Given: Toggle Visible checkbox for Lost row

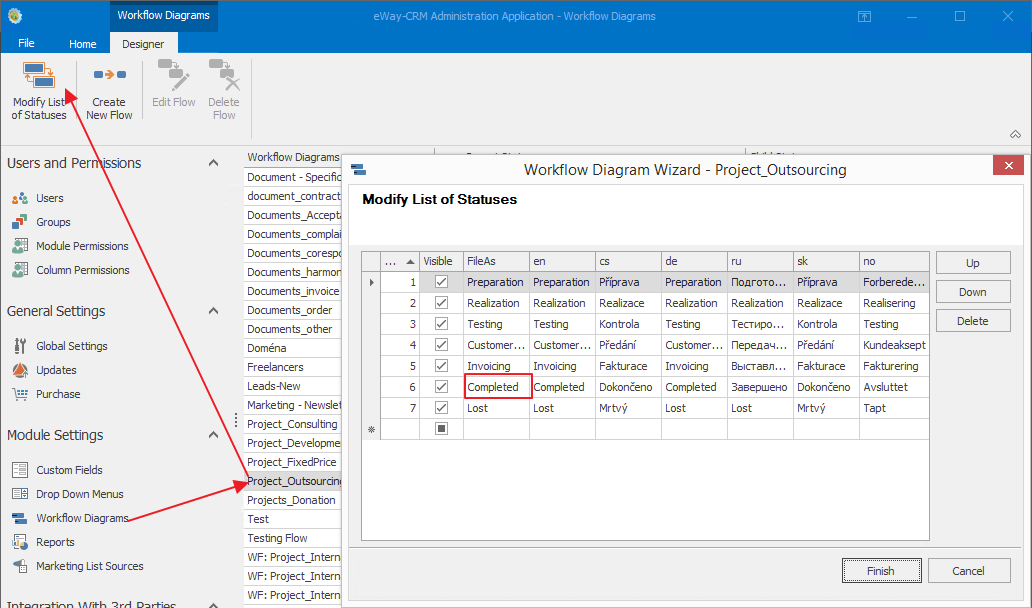Looking at the screenshot, I should click(442, 408).
